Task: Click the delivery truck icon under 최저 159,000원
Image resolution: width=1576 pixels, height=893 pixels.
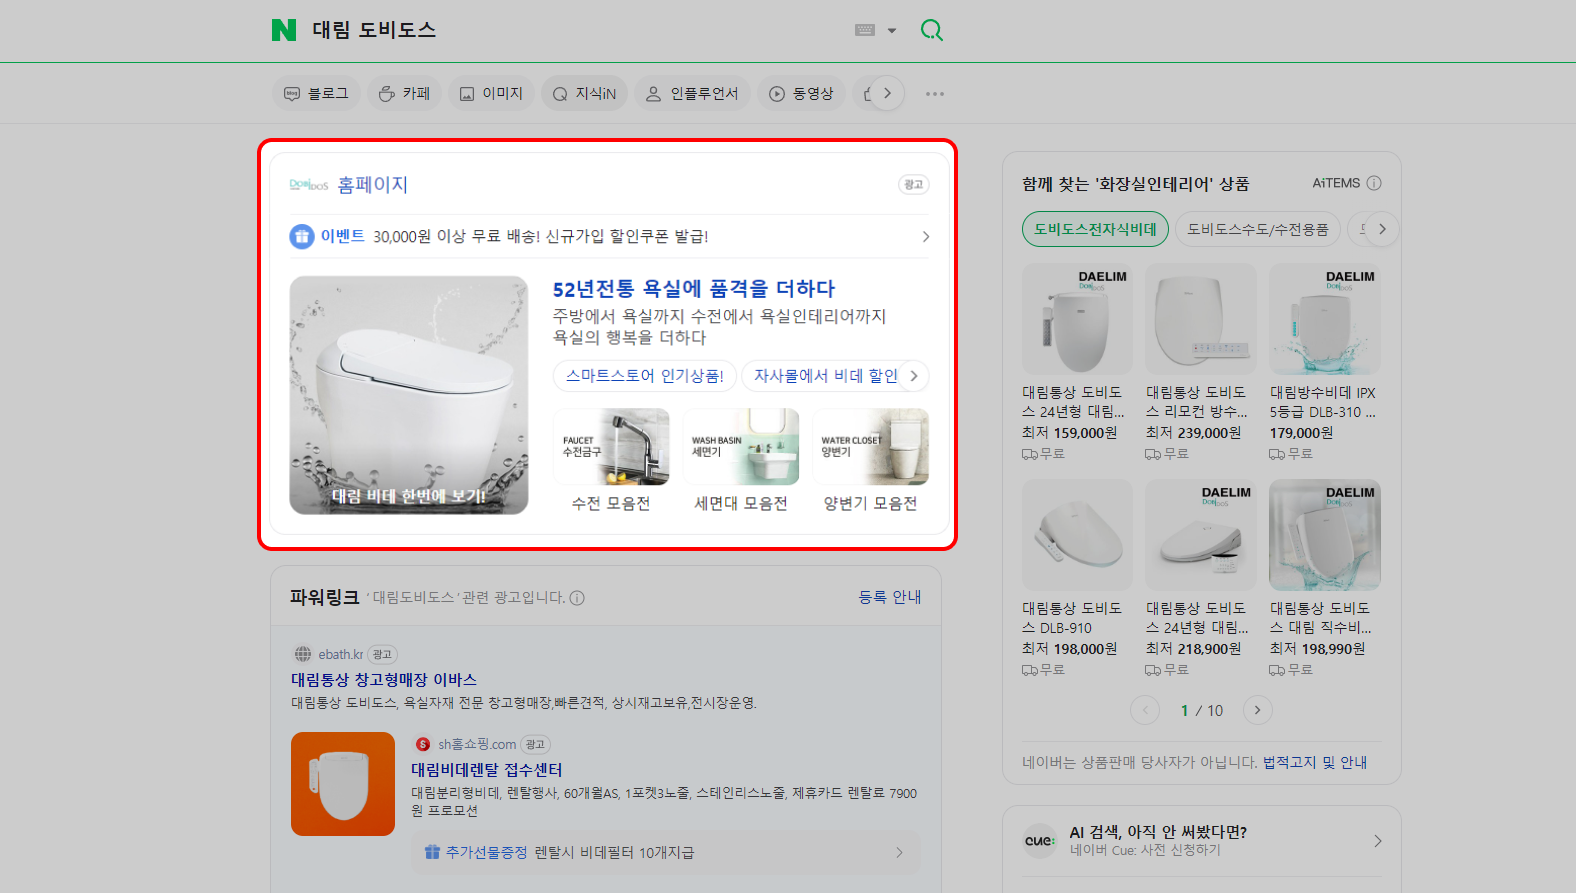Action: tap(1030, 454)
